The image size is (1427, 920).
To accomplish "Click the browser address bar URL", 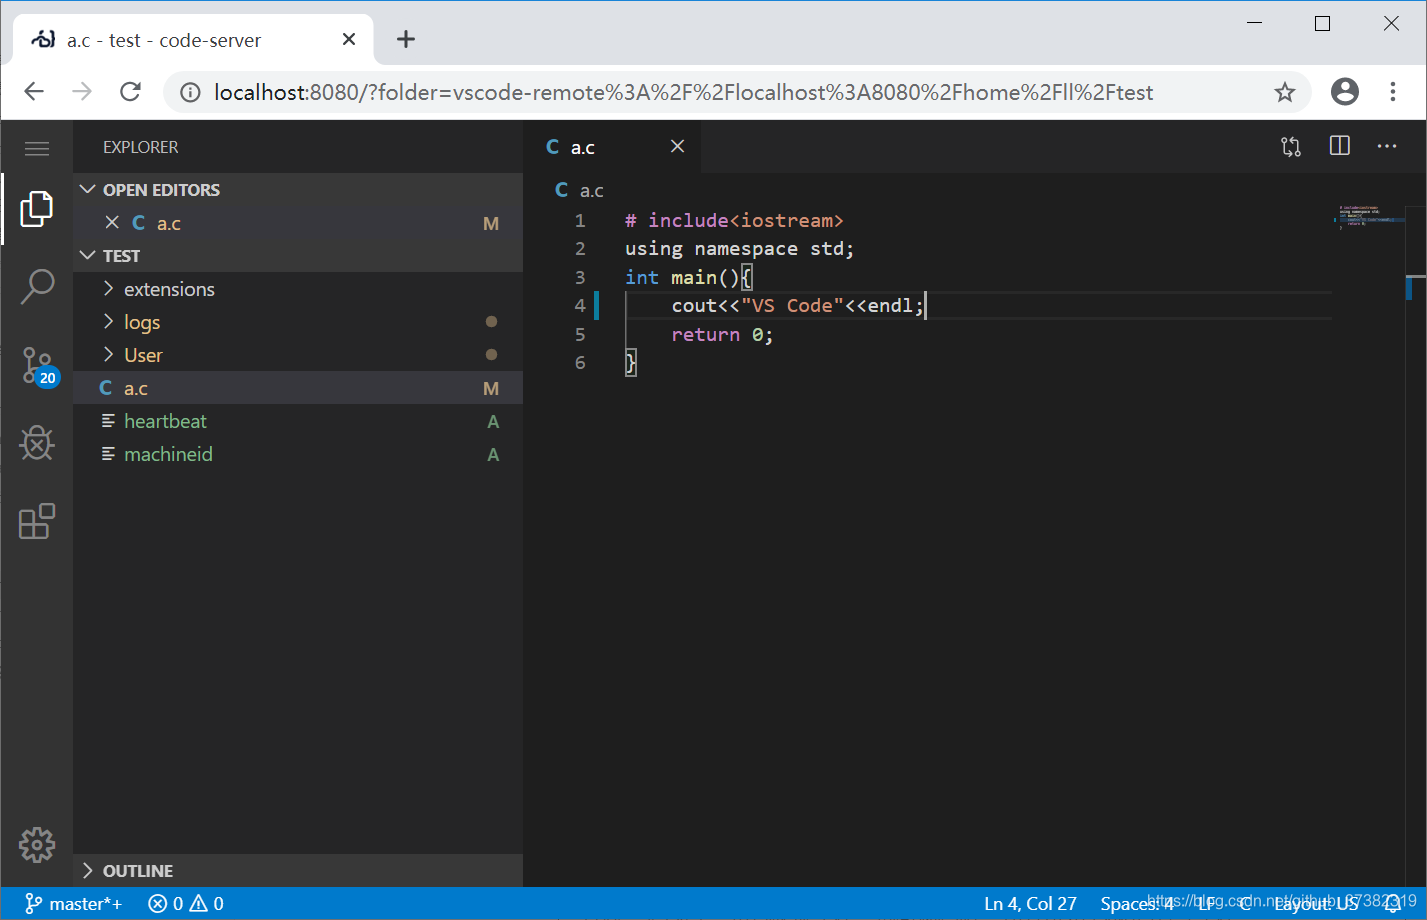I will point(683,93).
